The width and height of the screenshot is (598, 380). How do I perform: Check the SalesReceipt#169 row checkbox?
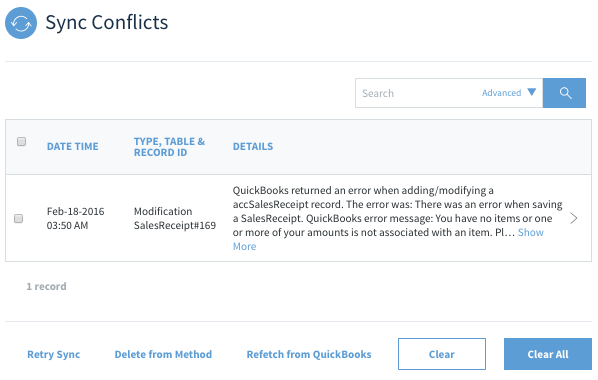click(18, 218)
